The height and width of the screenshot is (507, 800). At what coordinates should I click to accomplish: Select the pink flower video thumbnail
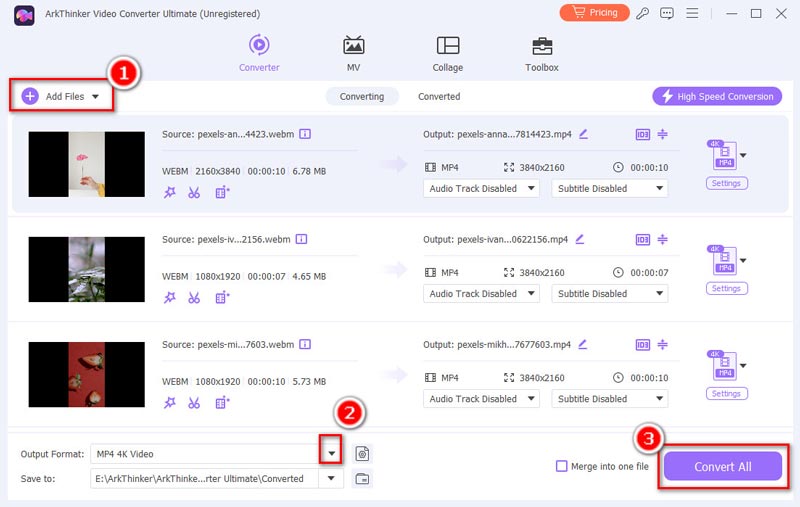[86, 164]
